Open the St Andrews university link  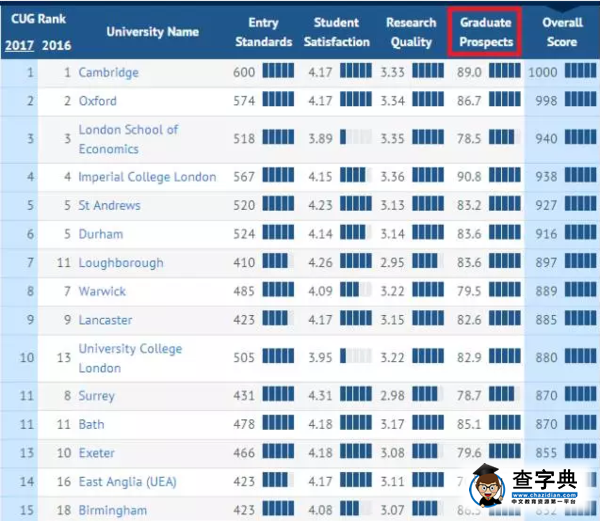click(x=109, y=205)
